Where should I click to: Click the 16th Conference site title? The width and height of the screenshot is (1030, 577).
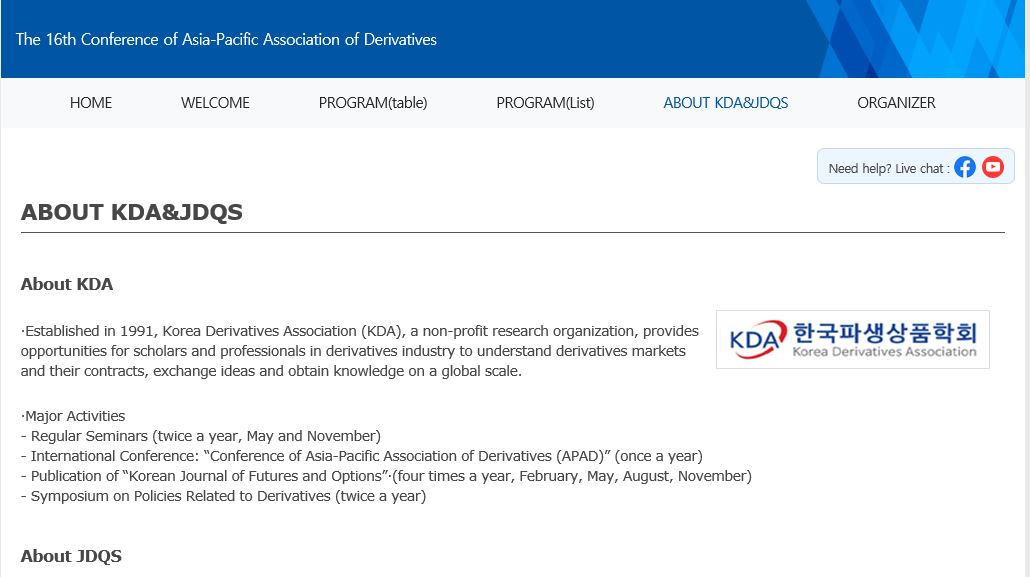click(226, 39)
